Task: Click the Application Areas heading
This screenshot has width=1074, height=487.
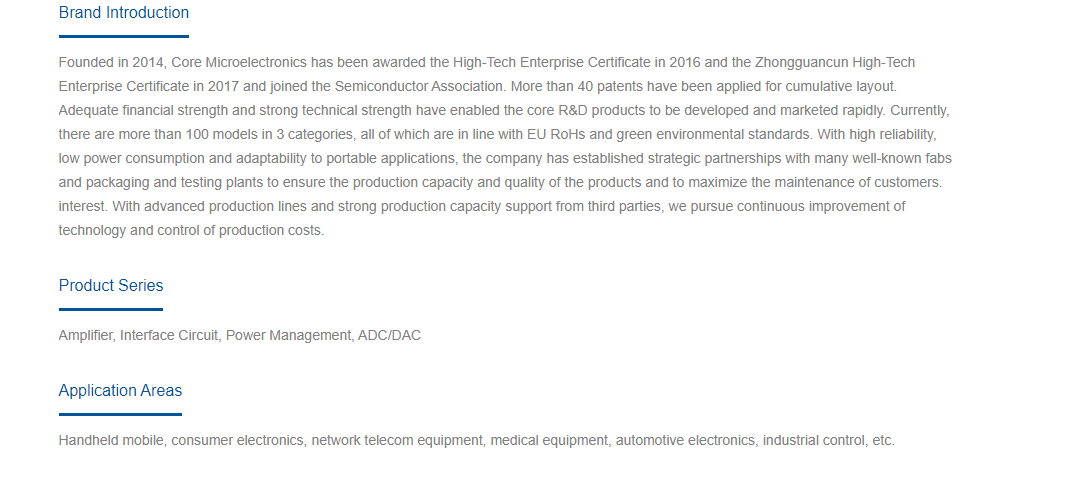Action: tap(120, 390)
